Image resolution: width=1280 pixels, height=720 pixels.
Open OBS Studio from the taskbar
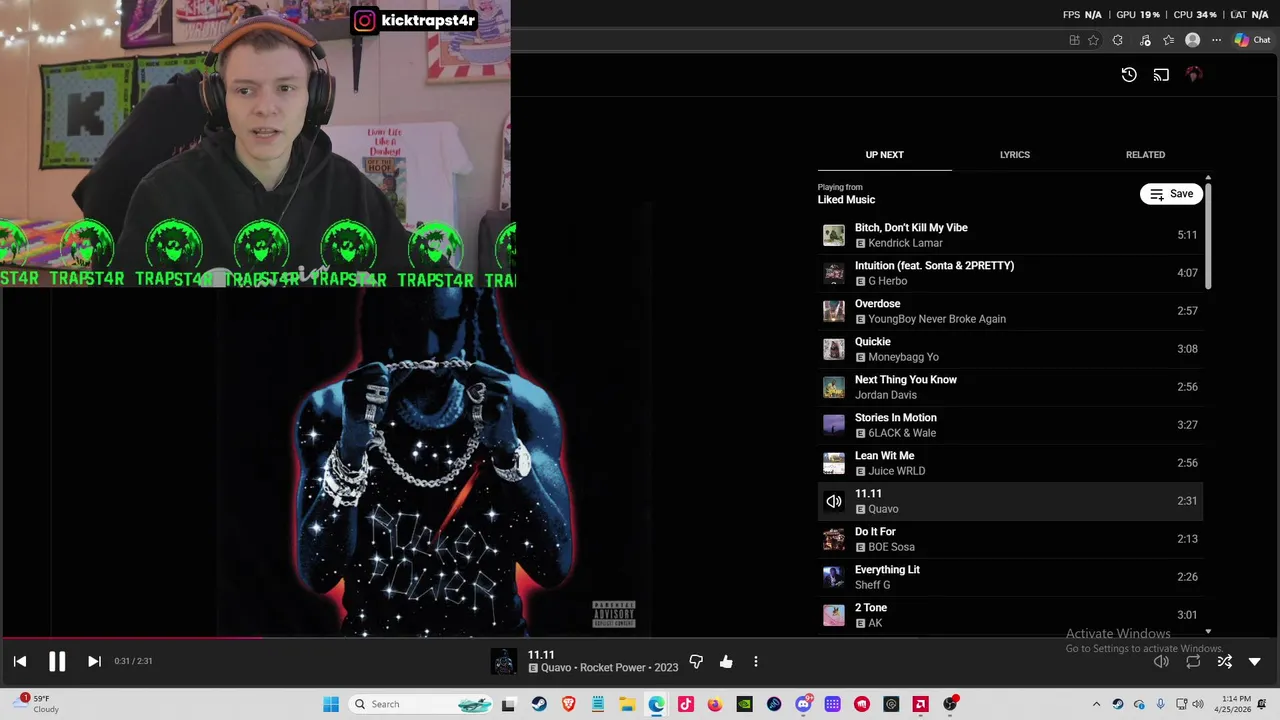950,704
